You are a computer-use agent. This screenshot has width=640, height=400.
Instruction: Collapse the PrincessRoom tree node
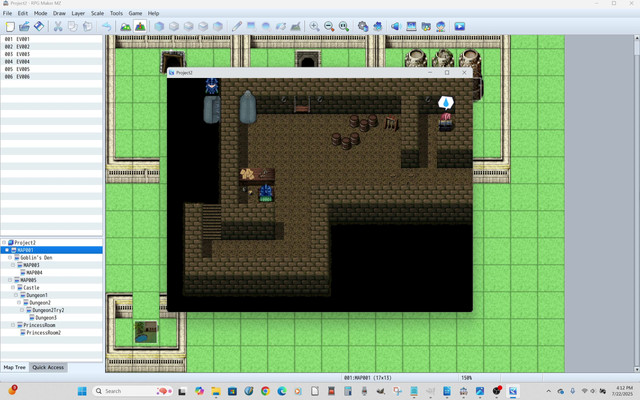[13, 325]
